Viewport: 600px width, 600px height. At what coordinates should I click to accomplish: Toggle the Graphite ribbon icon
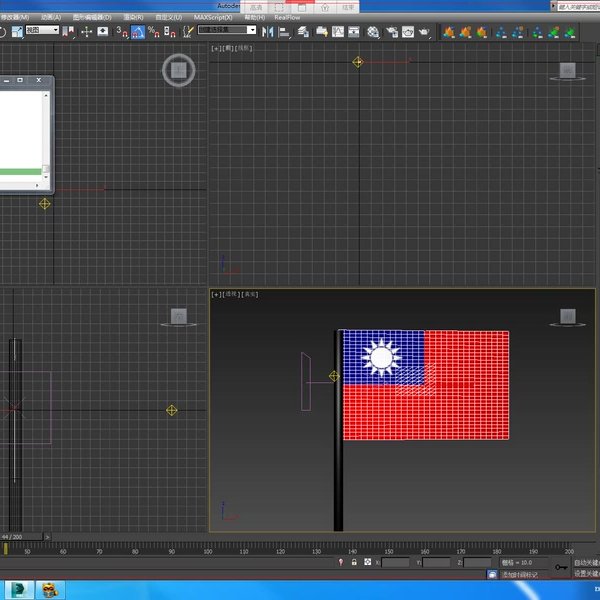coord(322,32)
